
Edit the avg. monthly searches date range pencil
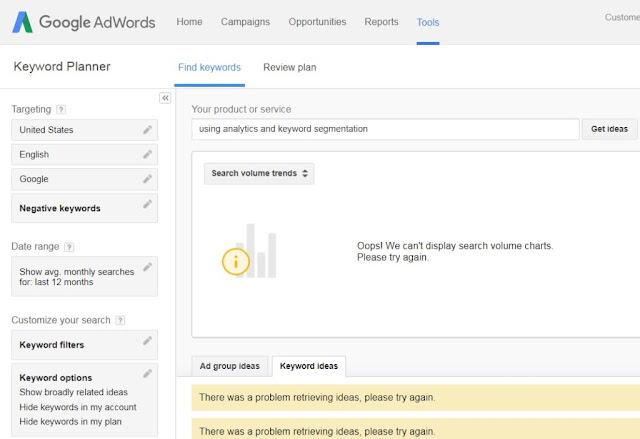click(147, 267)
